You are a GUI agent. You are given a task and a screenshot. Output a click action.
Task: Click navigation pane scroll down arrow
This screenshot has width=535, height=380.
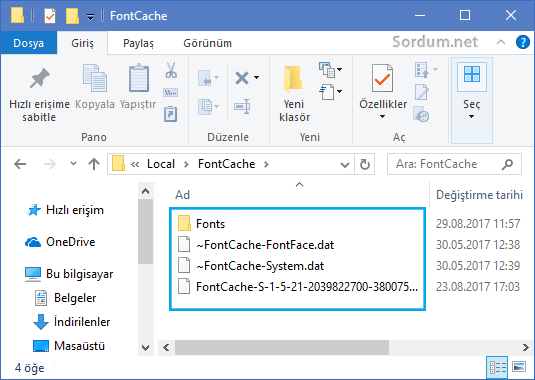coord(145,348)
